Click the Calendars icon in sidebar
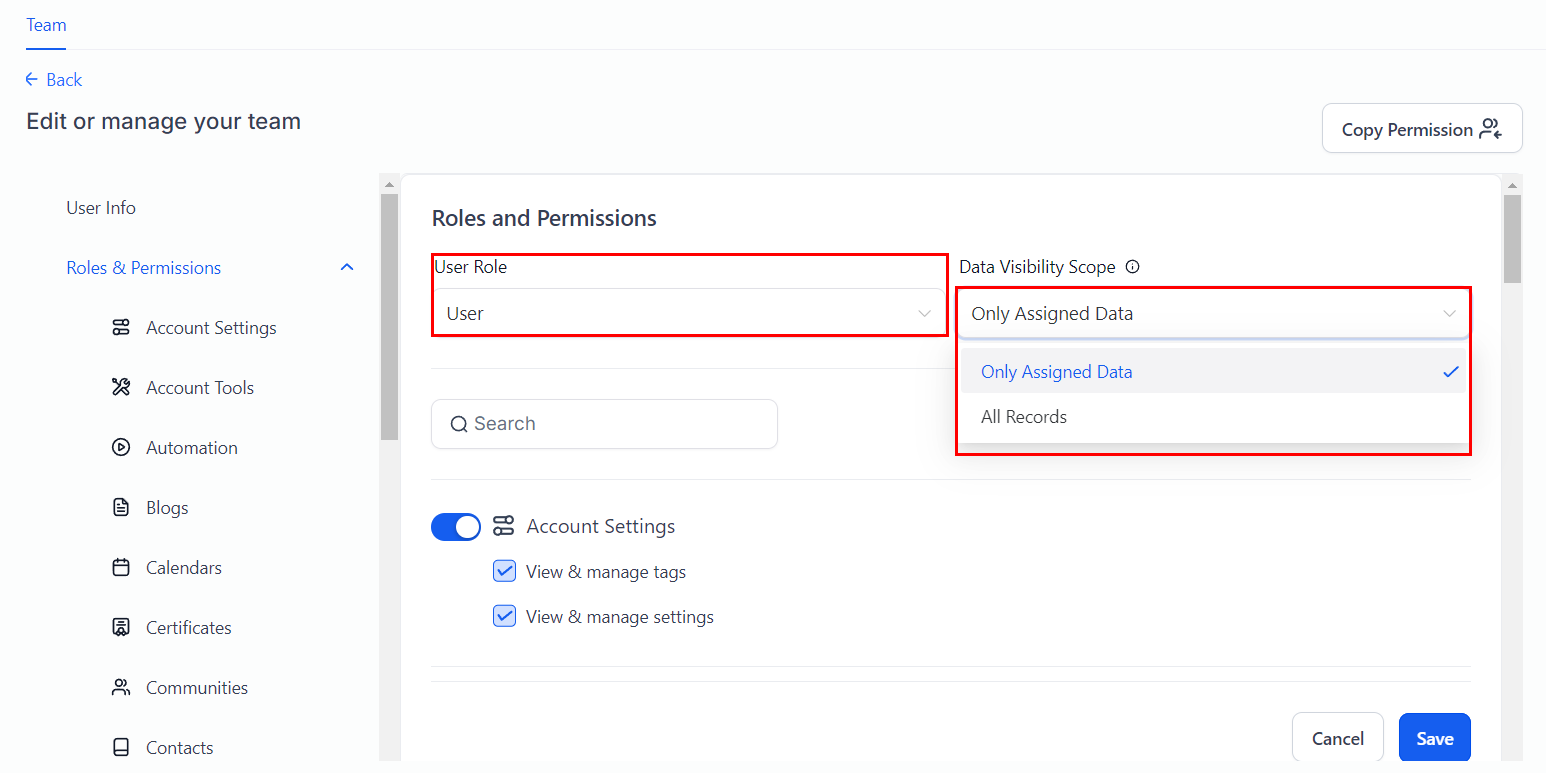This screenshot has height=773, width=1546. [x=121, y=568]
